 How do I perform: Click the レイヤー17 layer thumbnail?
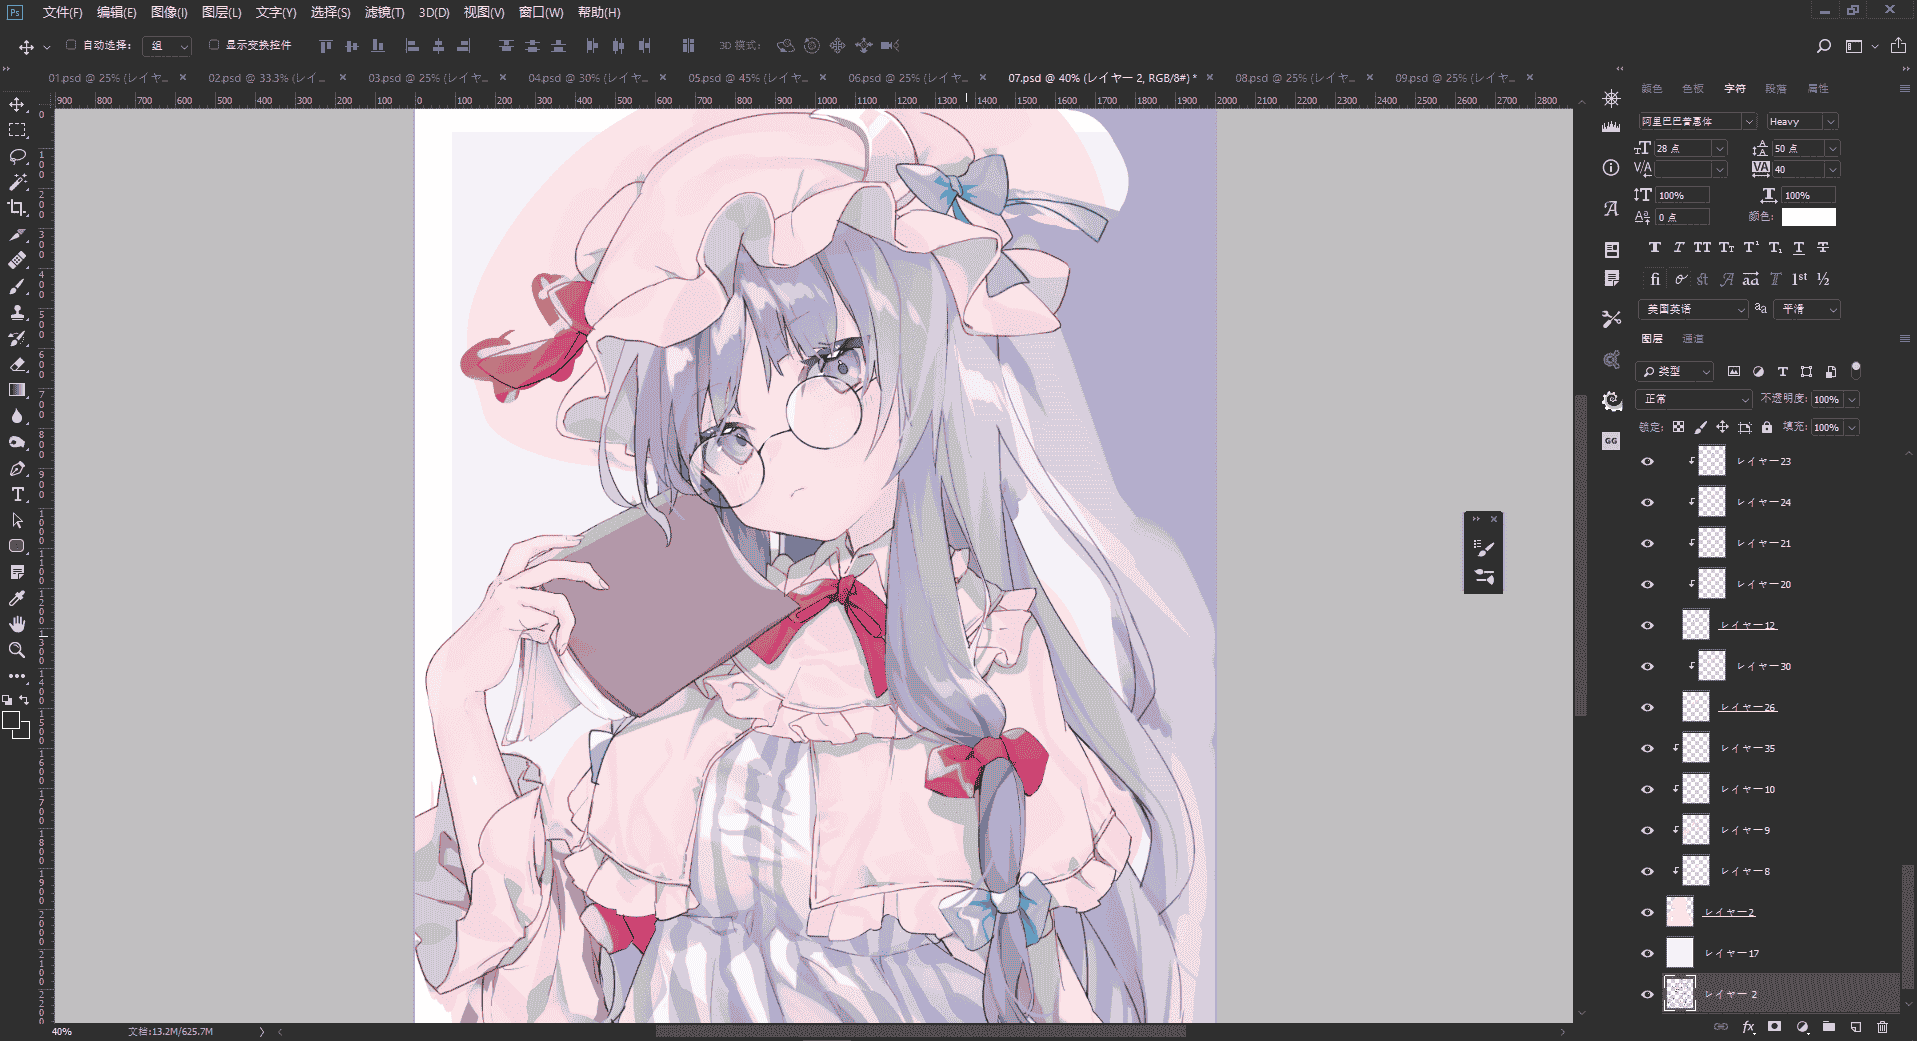coord(1680,953)
